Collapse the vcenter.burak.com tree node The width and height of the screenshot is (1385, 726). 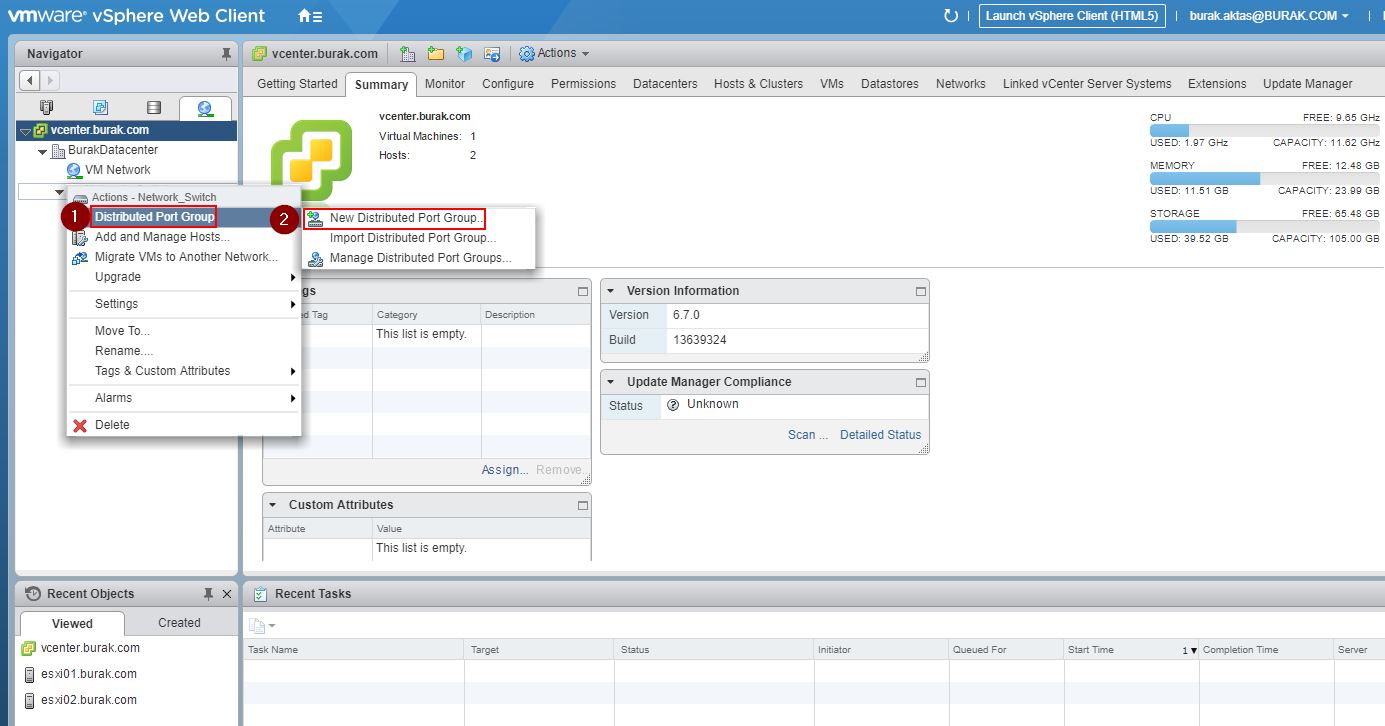pyautogui.click(x=25, y=131)
